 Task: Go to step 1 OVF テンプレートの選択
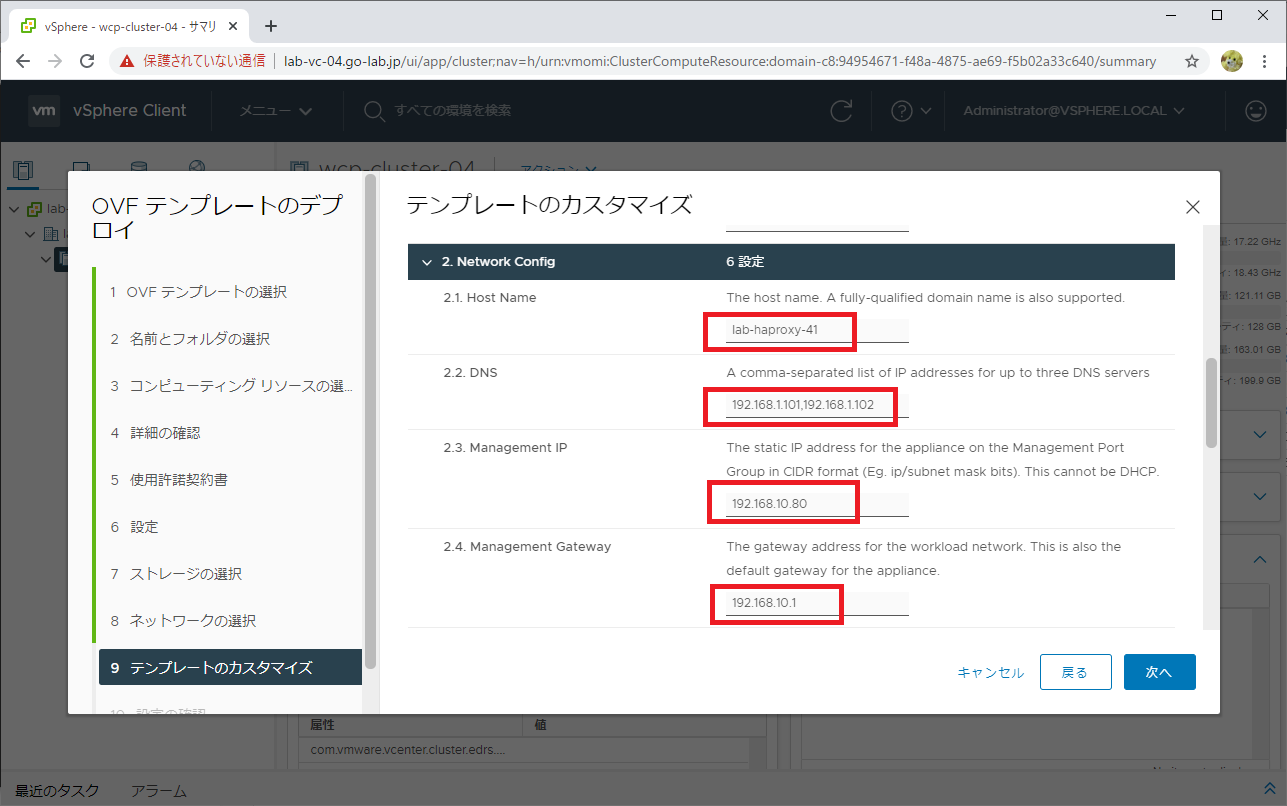[x=199, y=292]
